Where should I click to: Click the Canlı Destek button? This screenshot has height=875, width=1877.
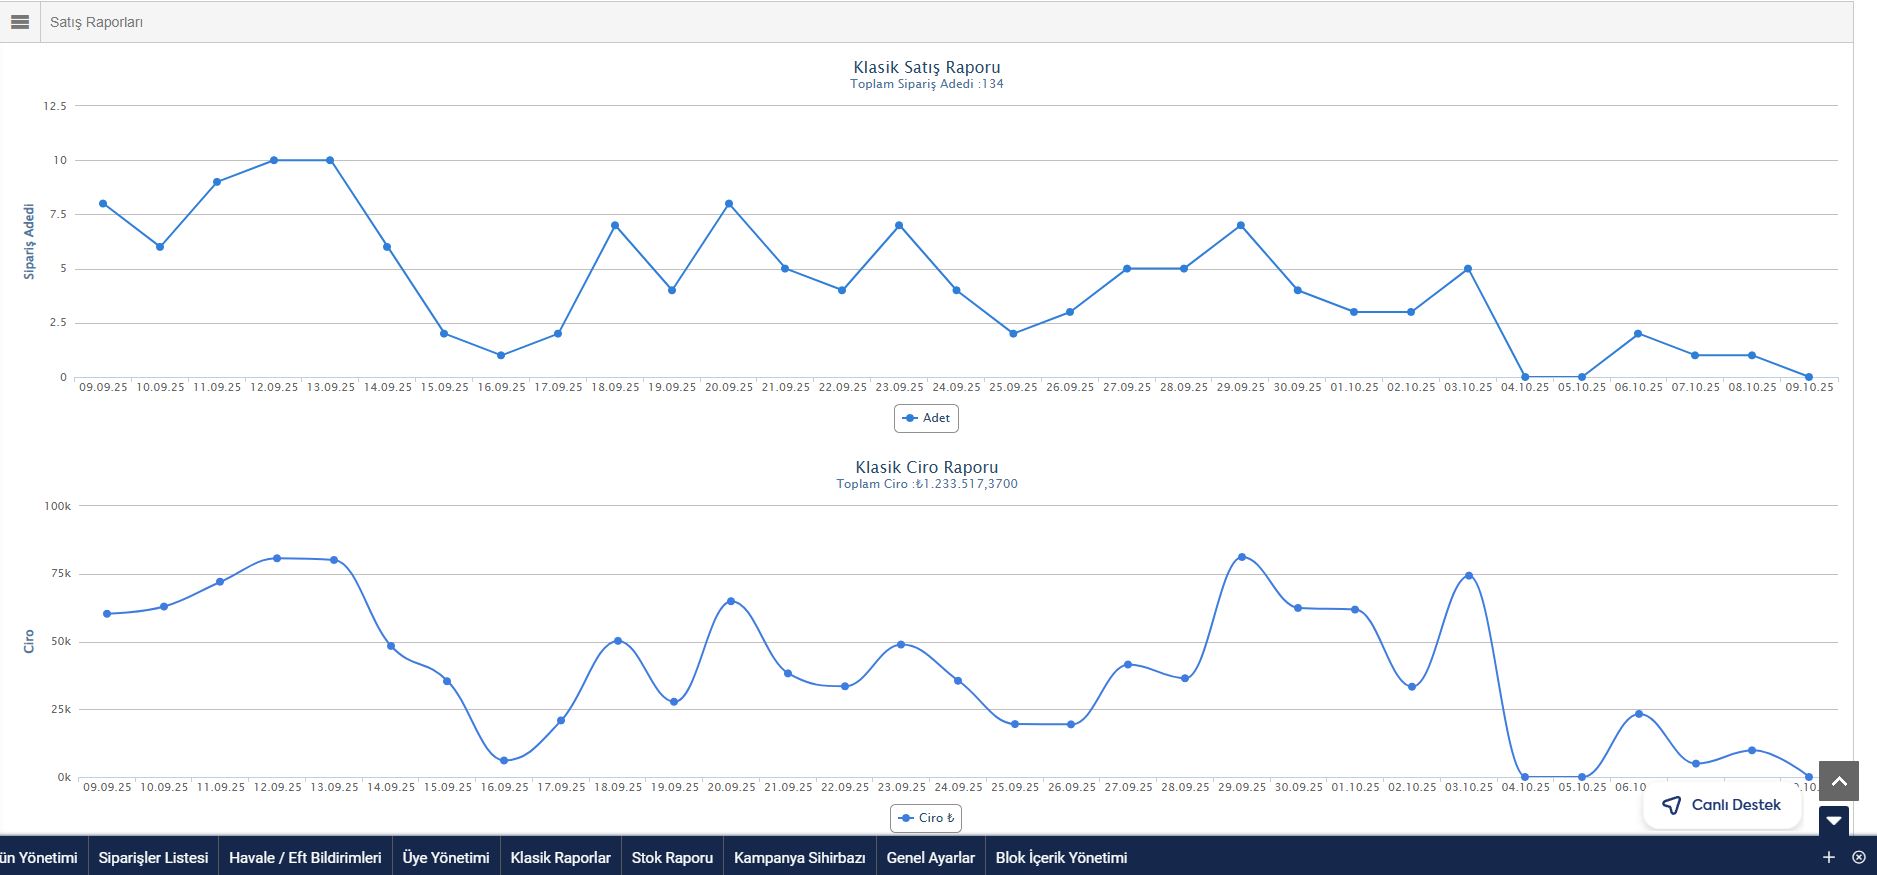point(1722,805)
